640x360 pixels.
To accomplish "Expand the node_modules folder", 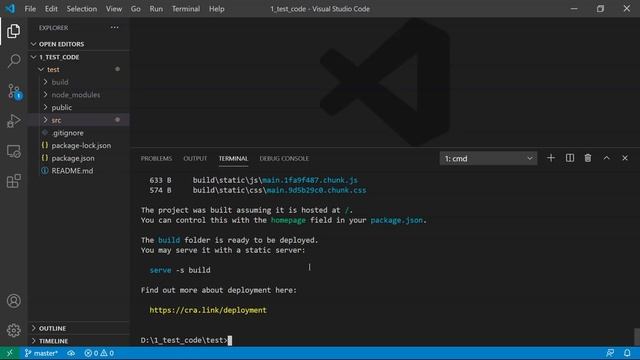I will [78, 95].
